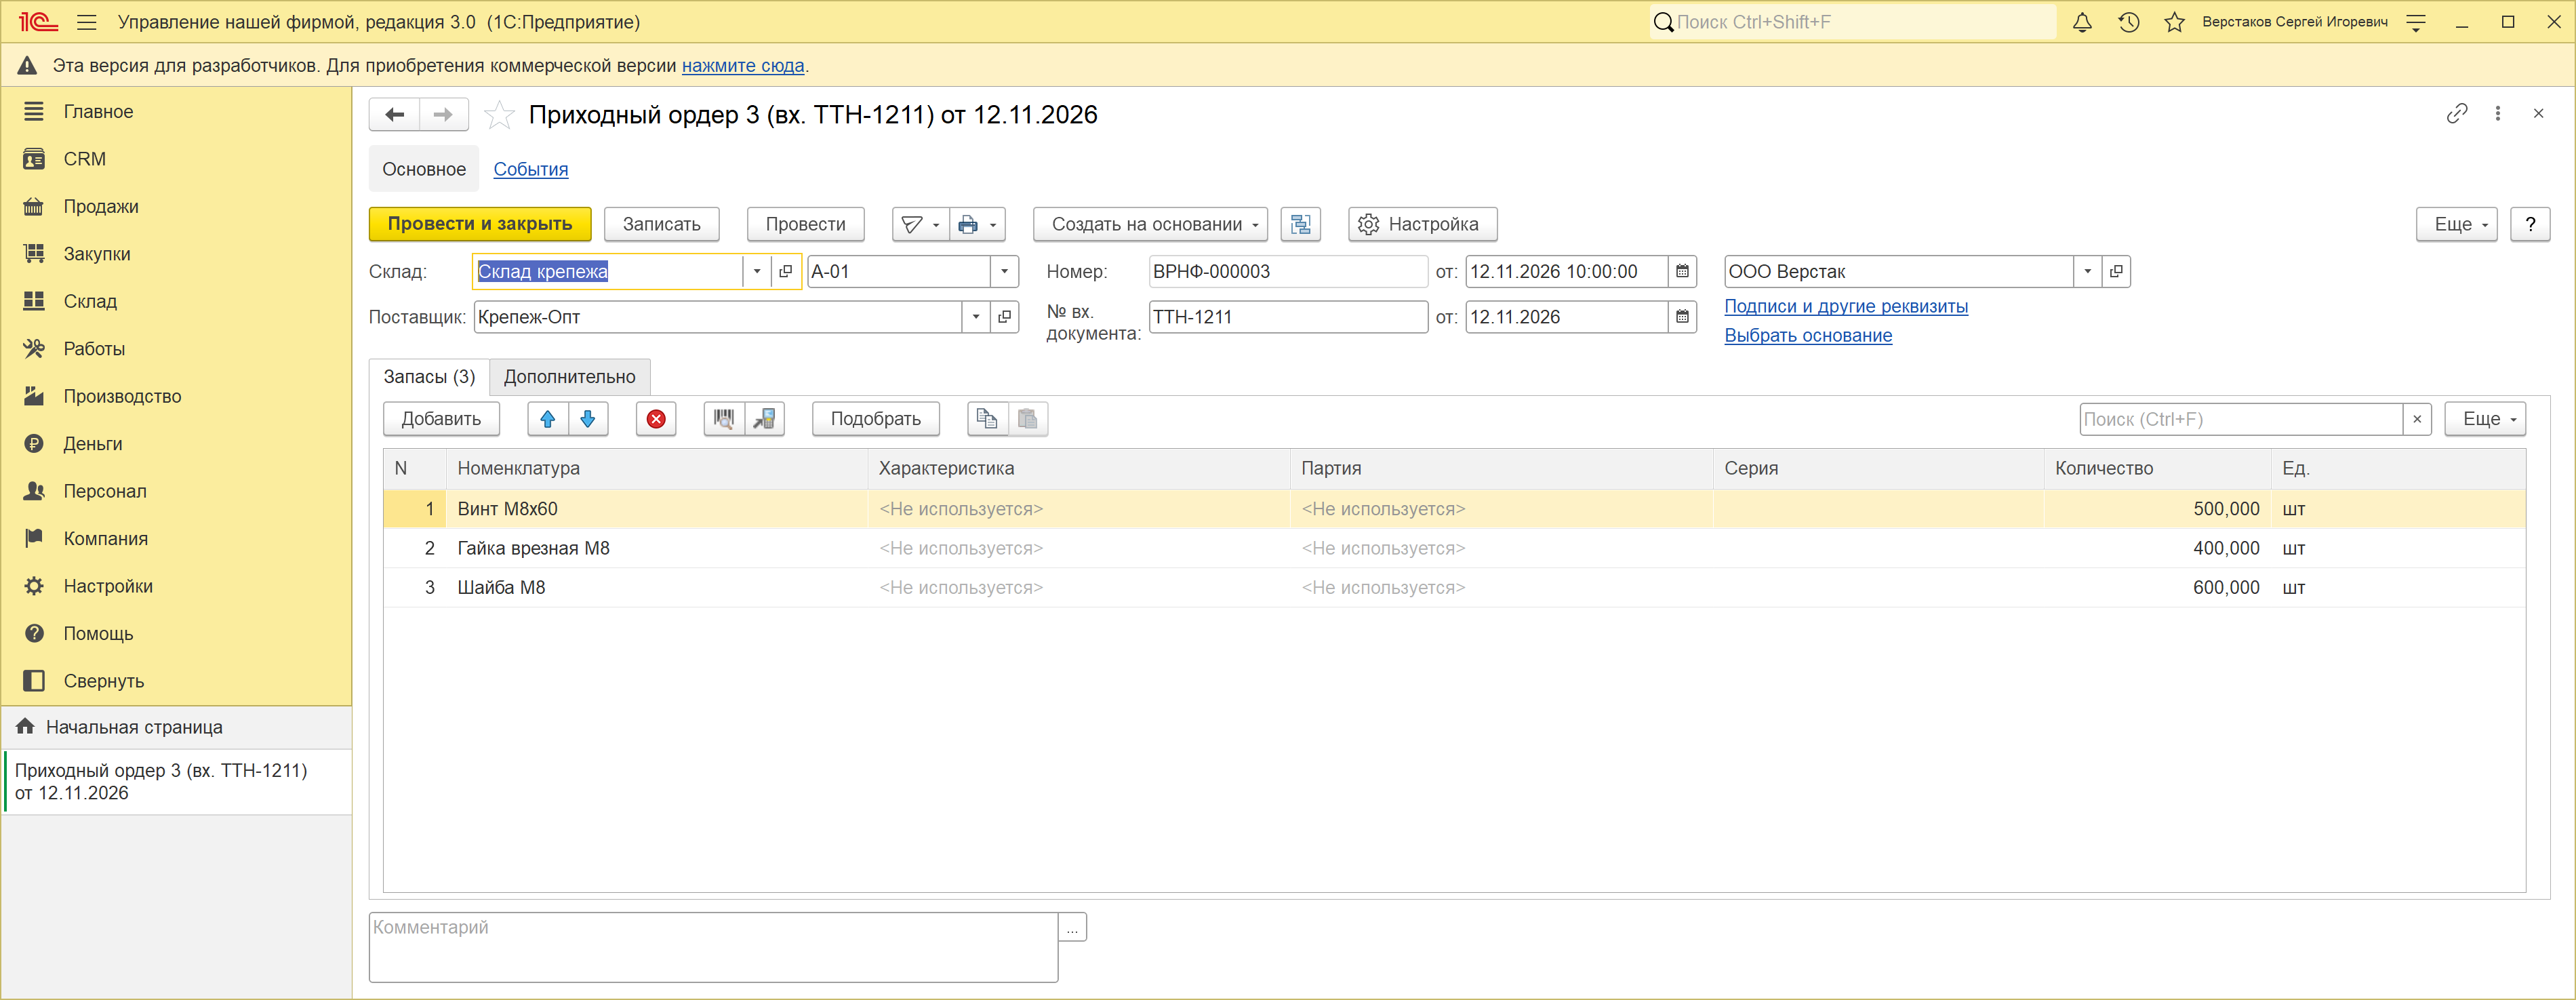This screenshot has height=1000, width=2576.
Task: Move row up with blue arrow
Action: click(x=548, y=419)
